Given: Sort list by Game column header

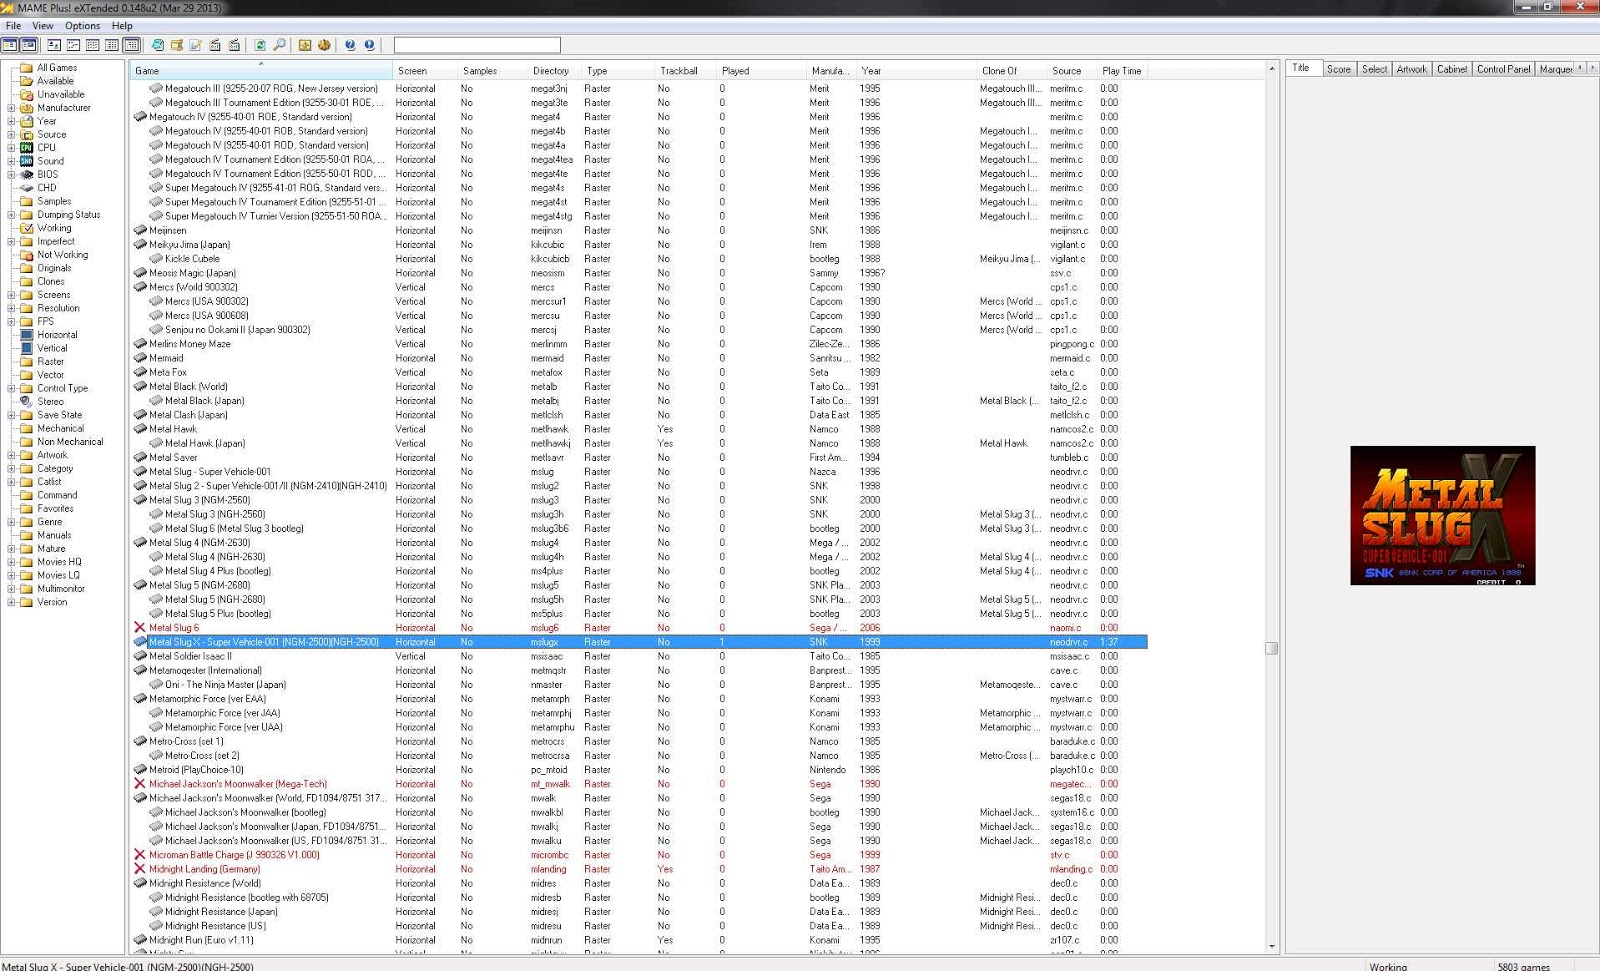Looking at the screenshot, I should [261, 71].
